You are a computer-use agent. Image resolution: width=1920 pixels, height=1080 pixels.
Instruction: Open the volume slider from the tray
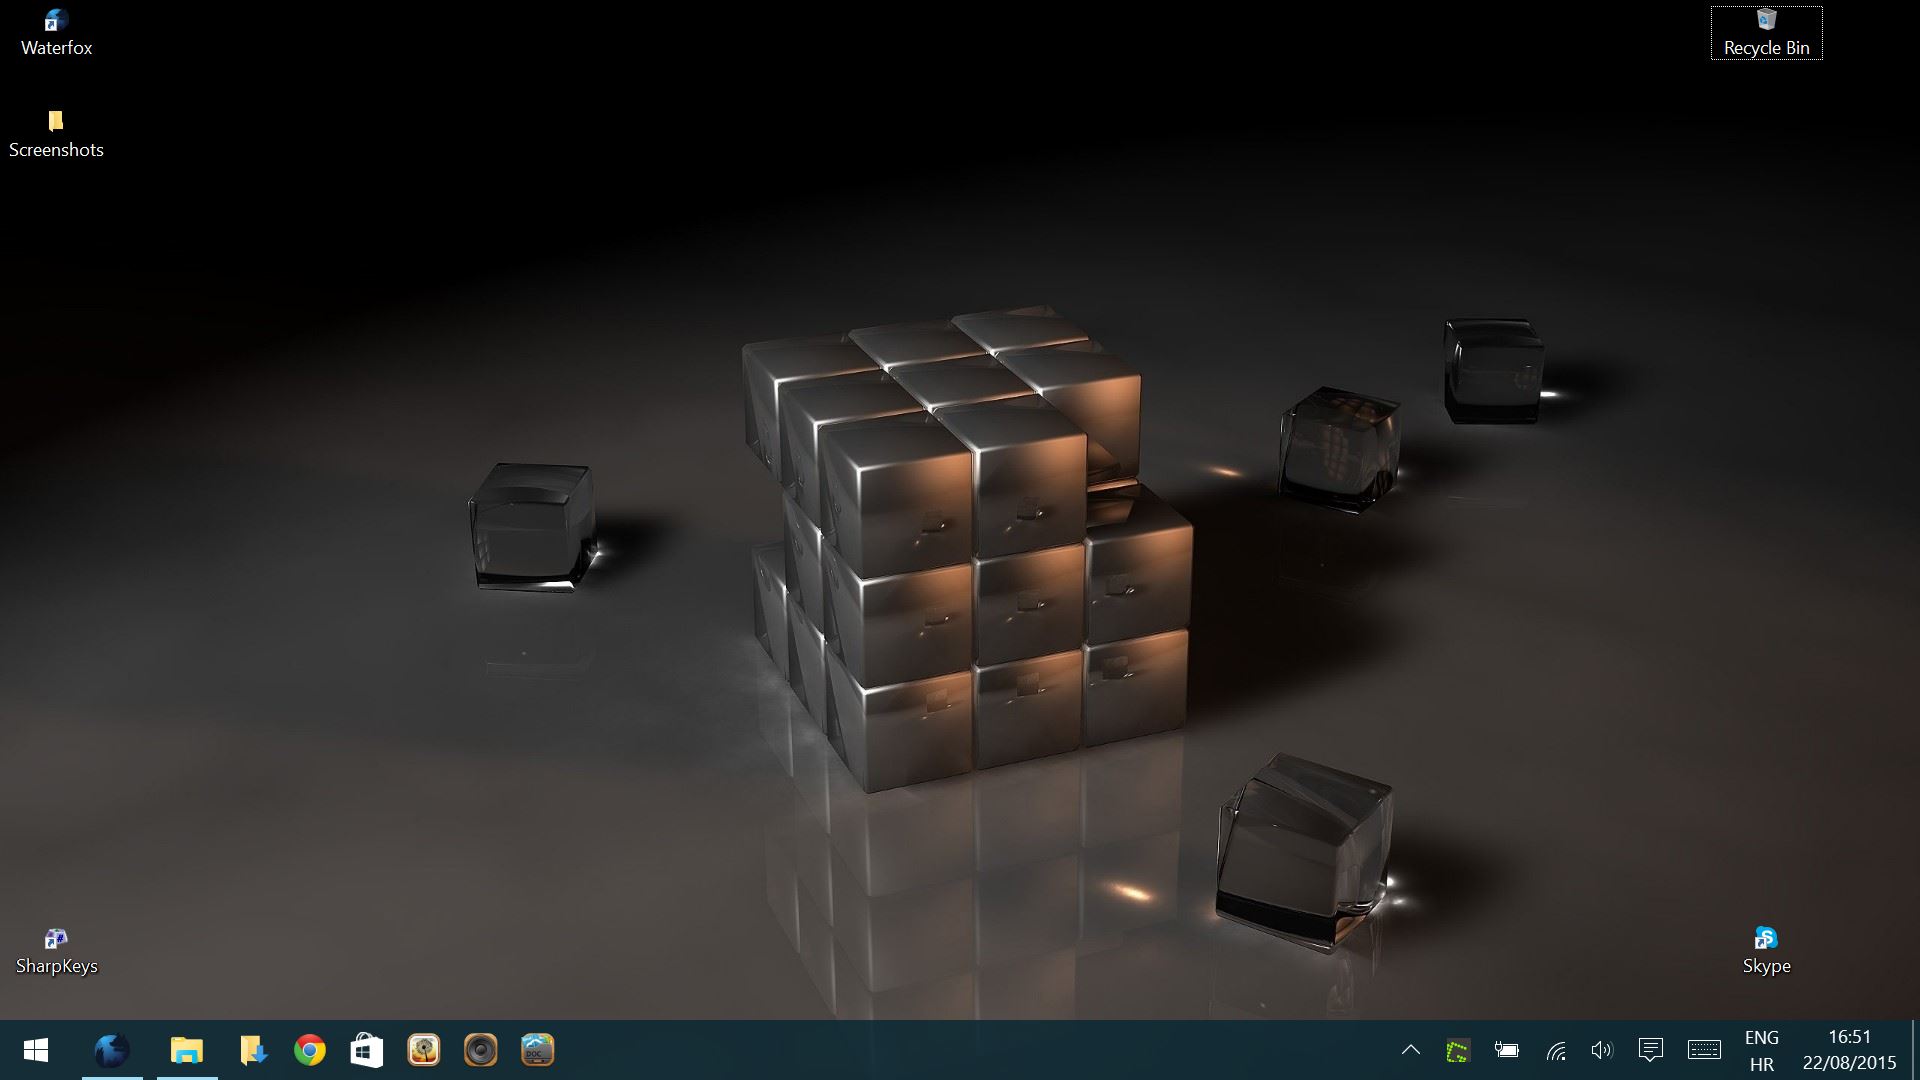tap(1602, 1051)
